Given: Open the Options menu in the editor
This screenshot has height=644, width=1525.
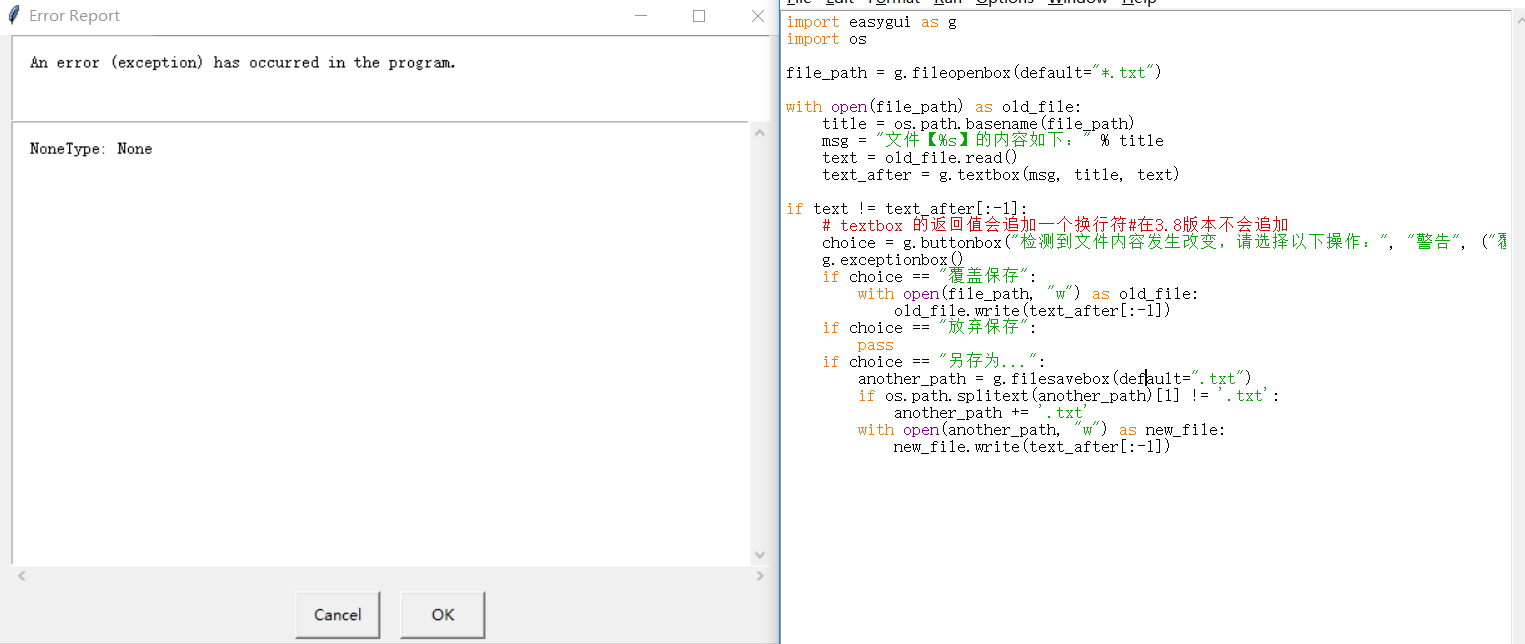Looking at the screenshot, I should (1004, 2).
